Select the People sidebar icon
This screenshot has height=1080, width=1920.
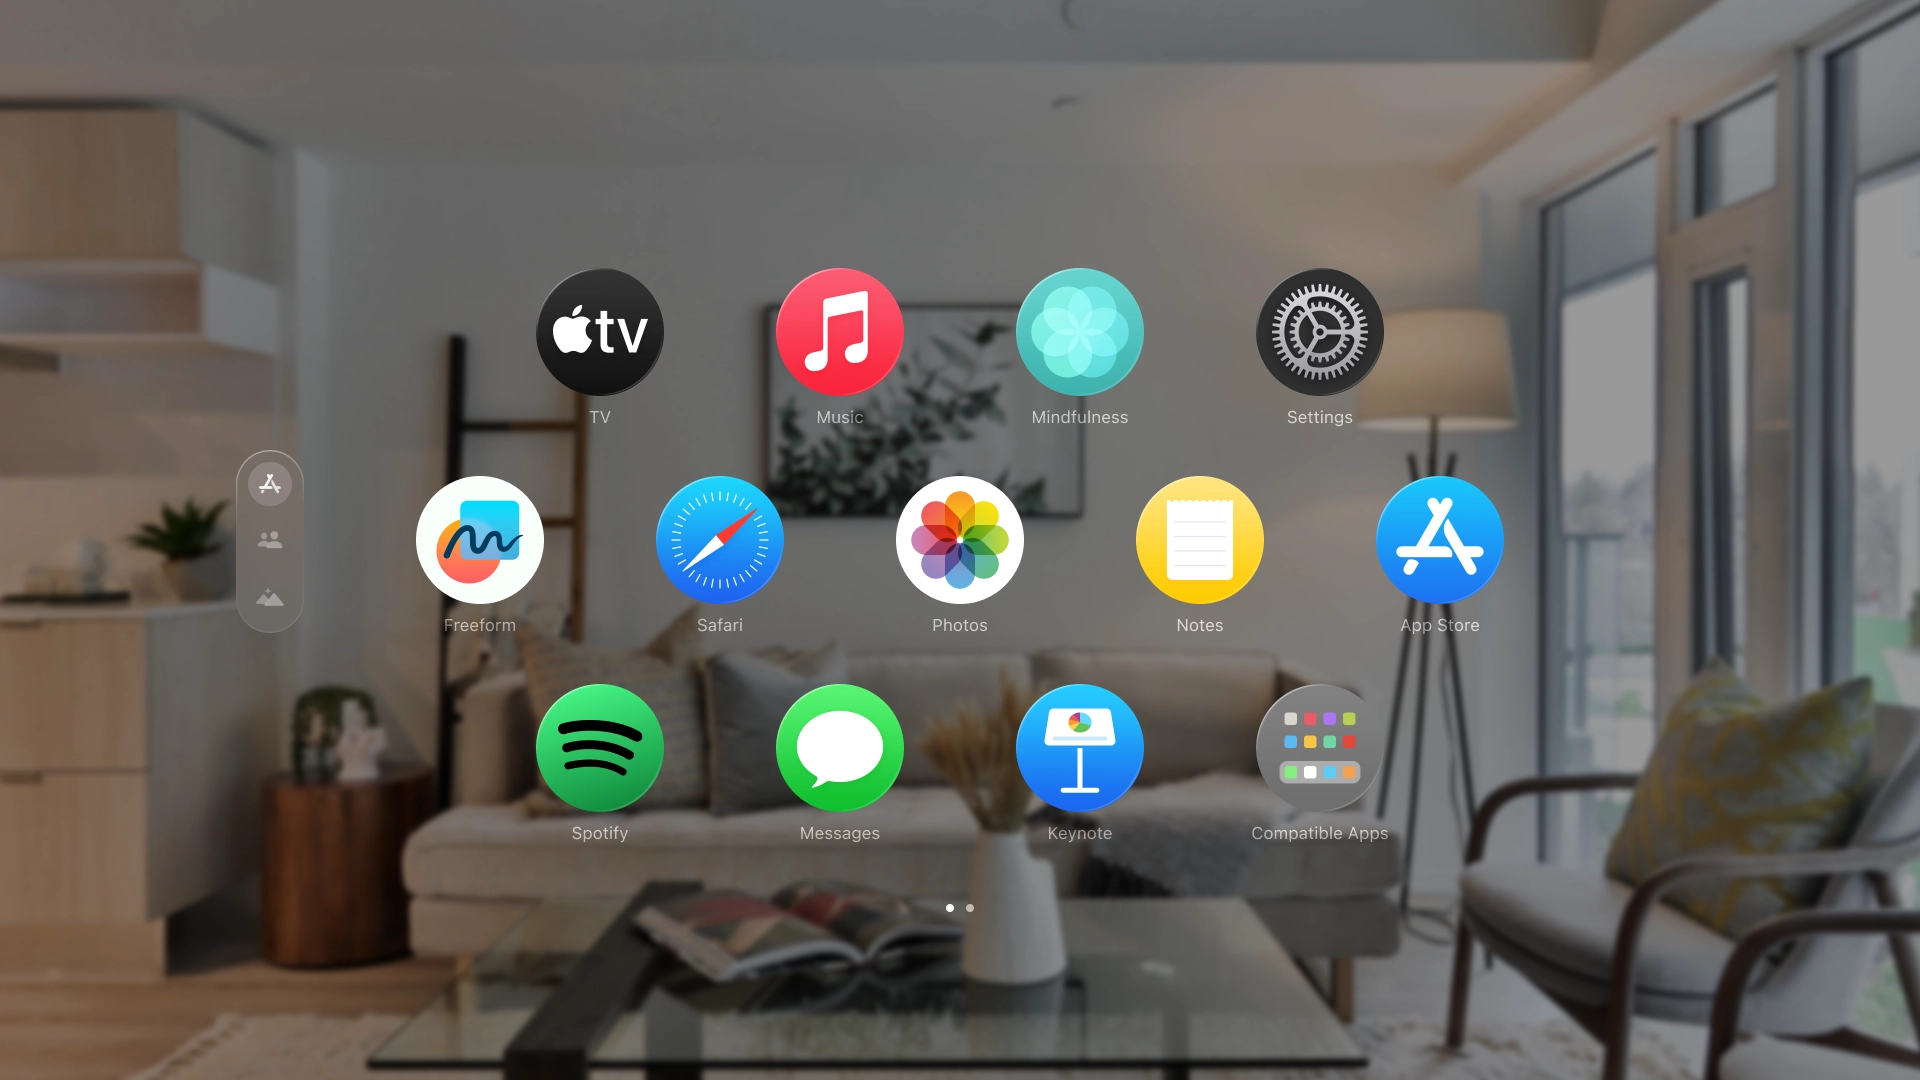click(268, 539)
